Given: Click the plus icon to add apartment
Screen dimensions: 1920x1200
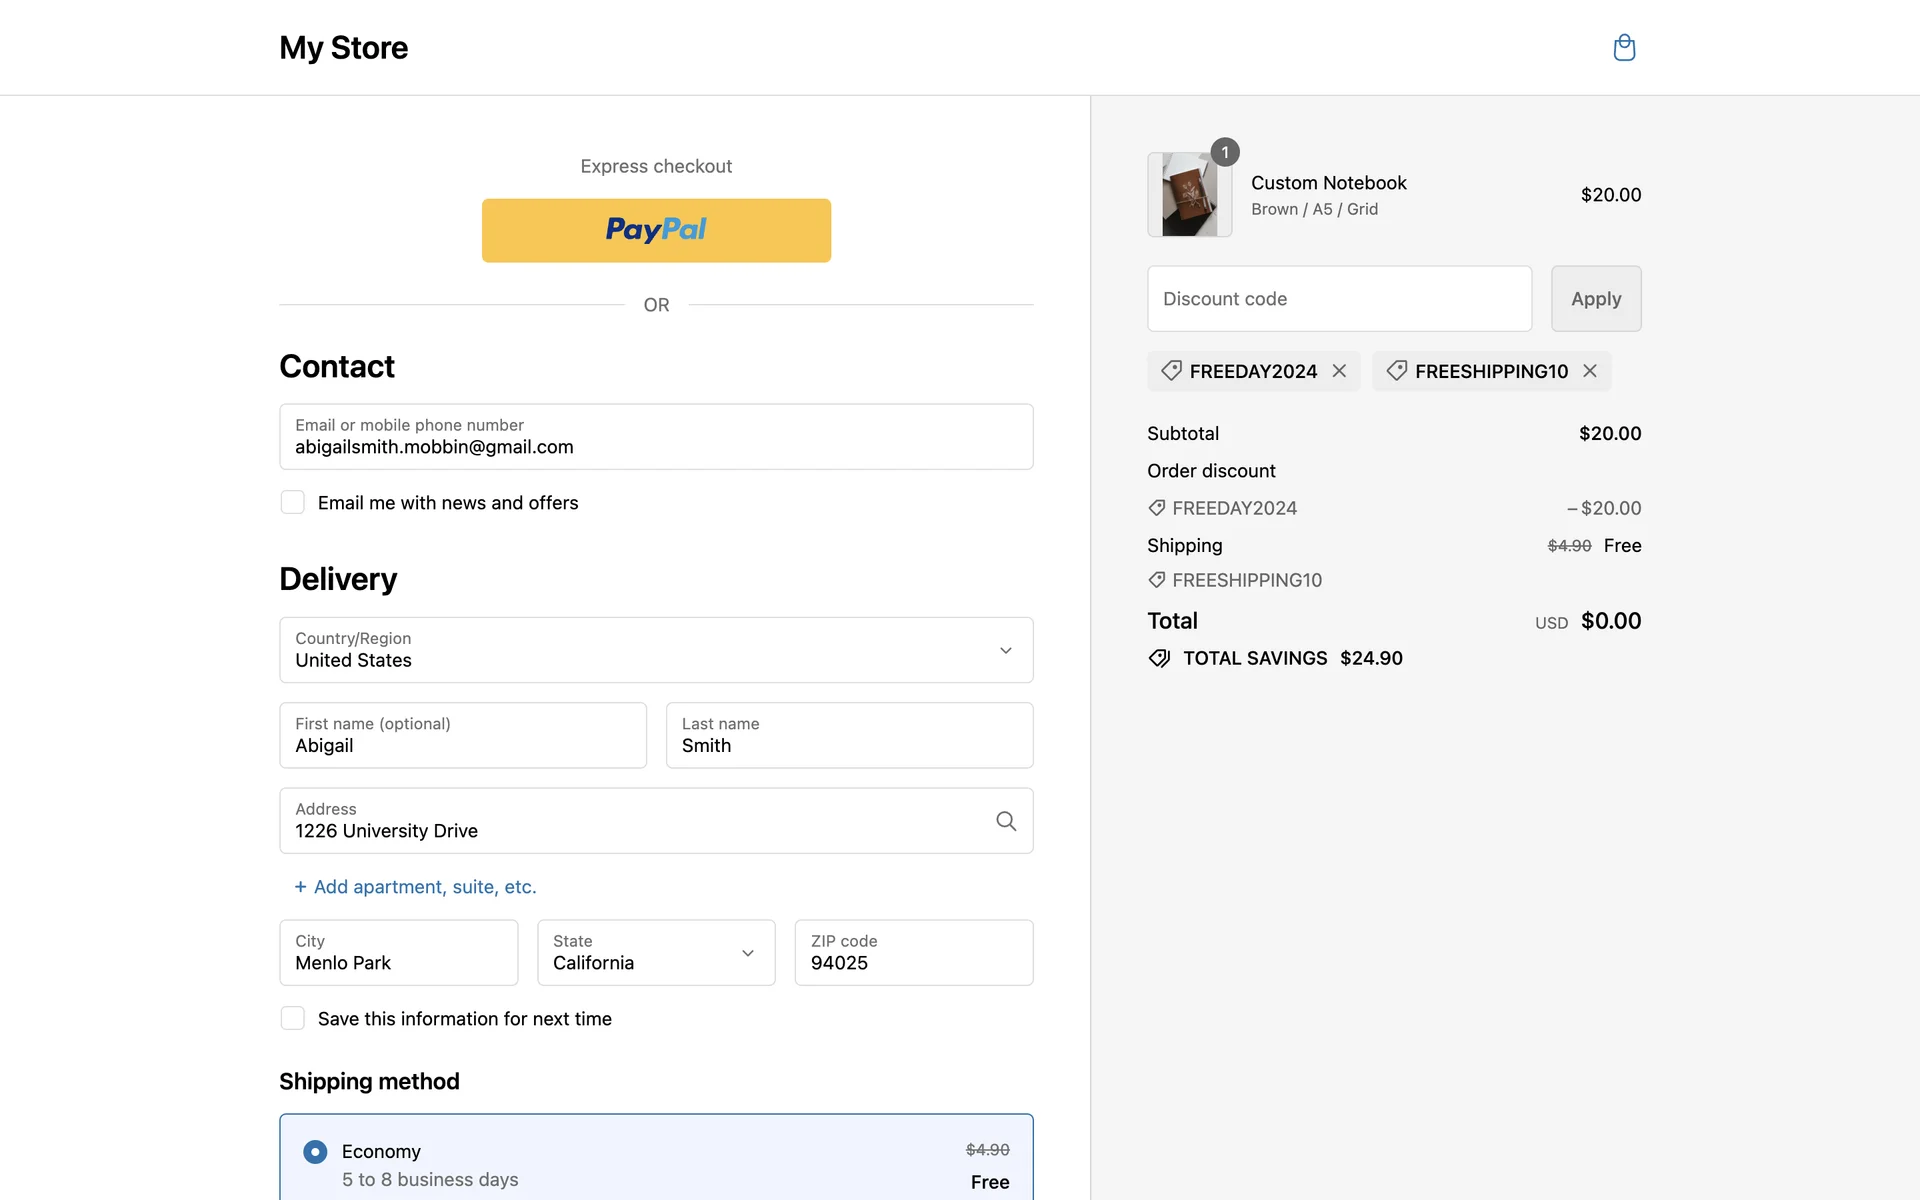Looking at the screenshot, I should click(300, 887).
